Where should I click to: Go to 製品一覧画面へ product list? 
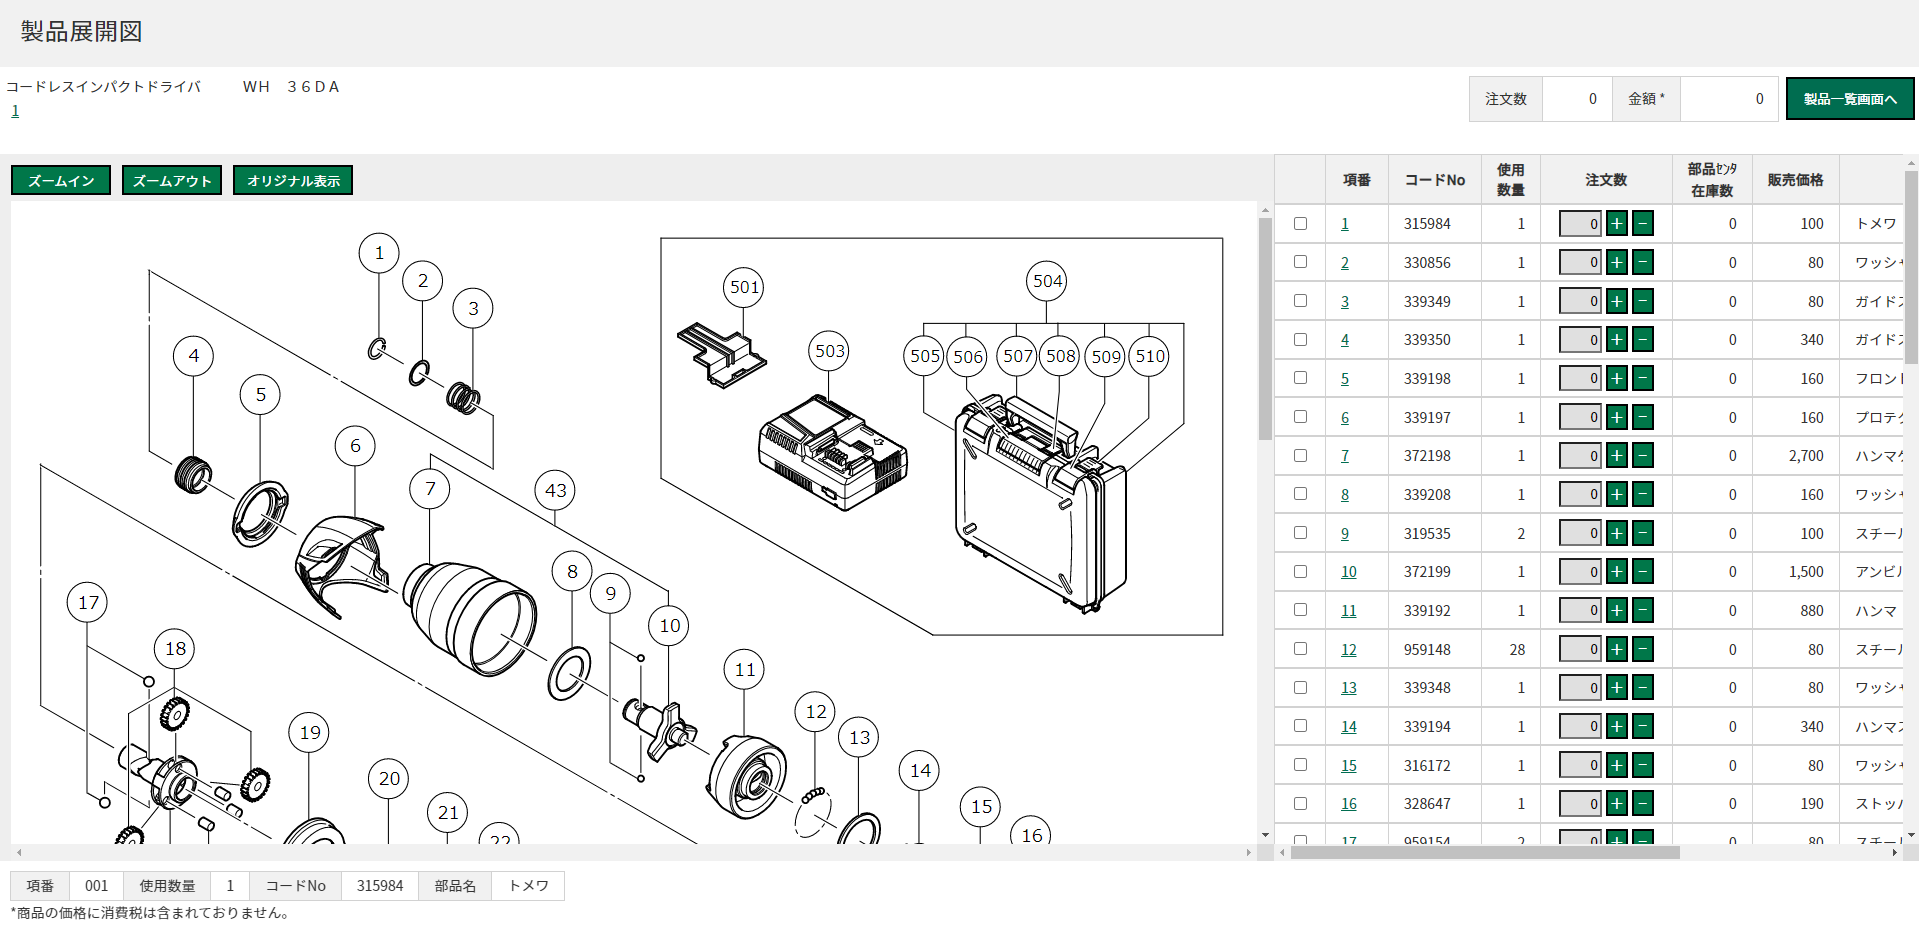coord(1849,99)
